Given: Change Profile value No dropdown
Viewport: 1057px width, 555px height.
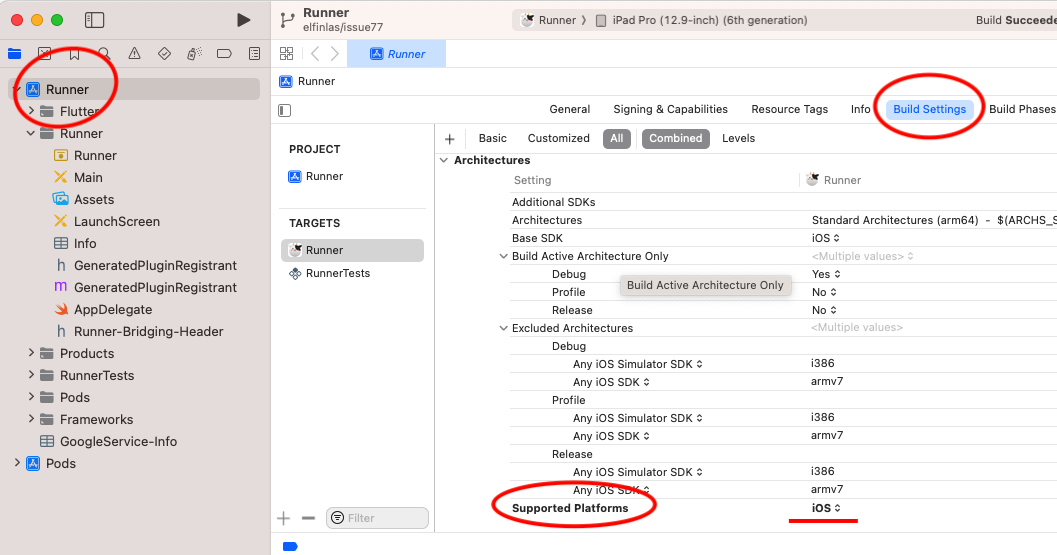Looking at the screenshot, I should tap(824, 292).
